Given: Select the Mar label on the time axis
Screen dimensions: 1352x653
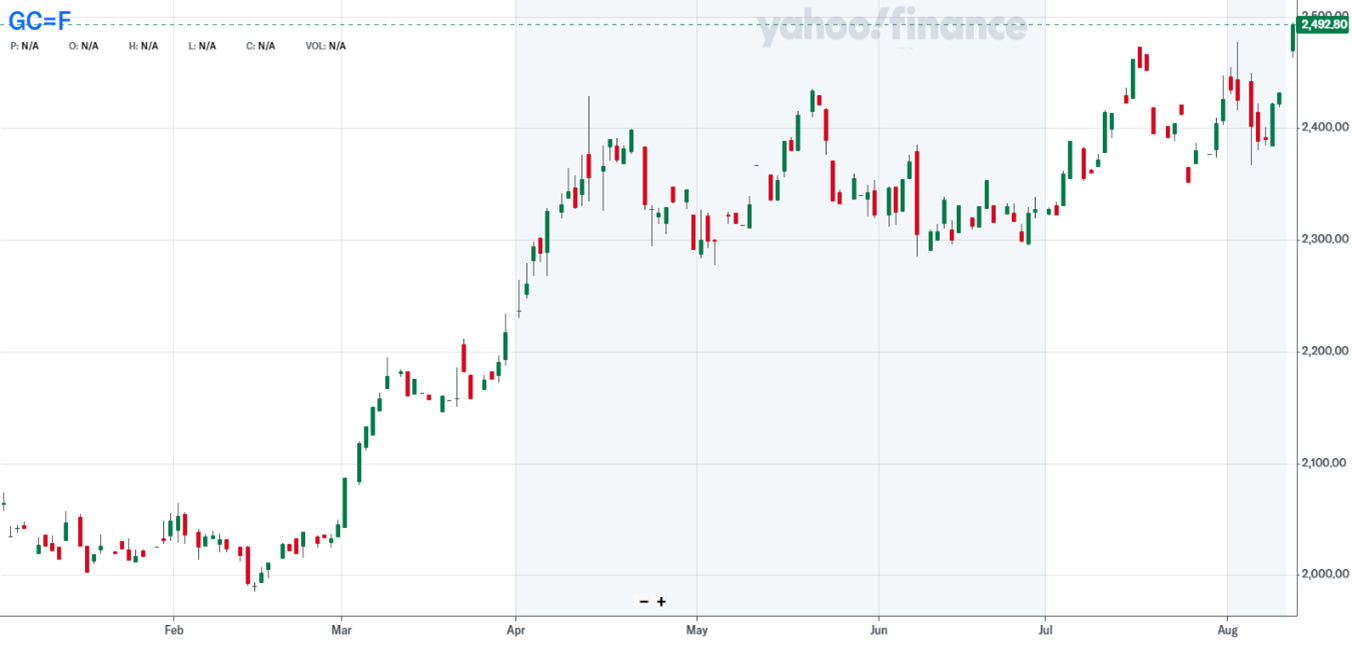Looking at the screenshot, I should pyautogui.click(x=342, y=631).
